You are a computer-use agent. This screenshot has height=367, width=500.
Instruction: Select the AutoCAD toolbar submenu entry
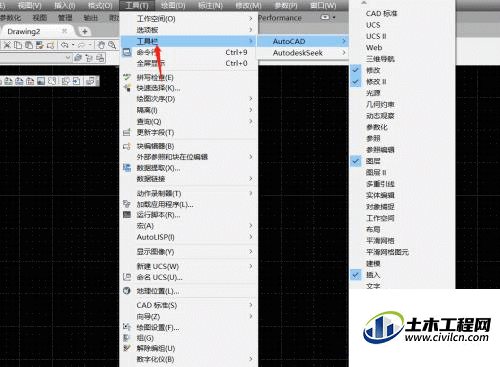coord(303,41)
